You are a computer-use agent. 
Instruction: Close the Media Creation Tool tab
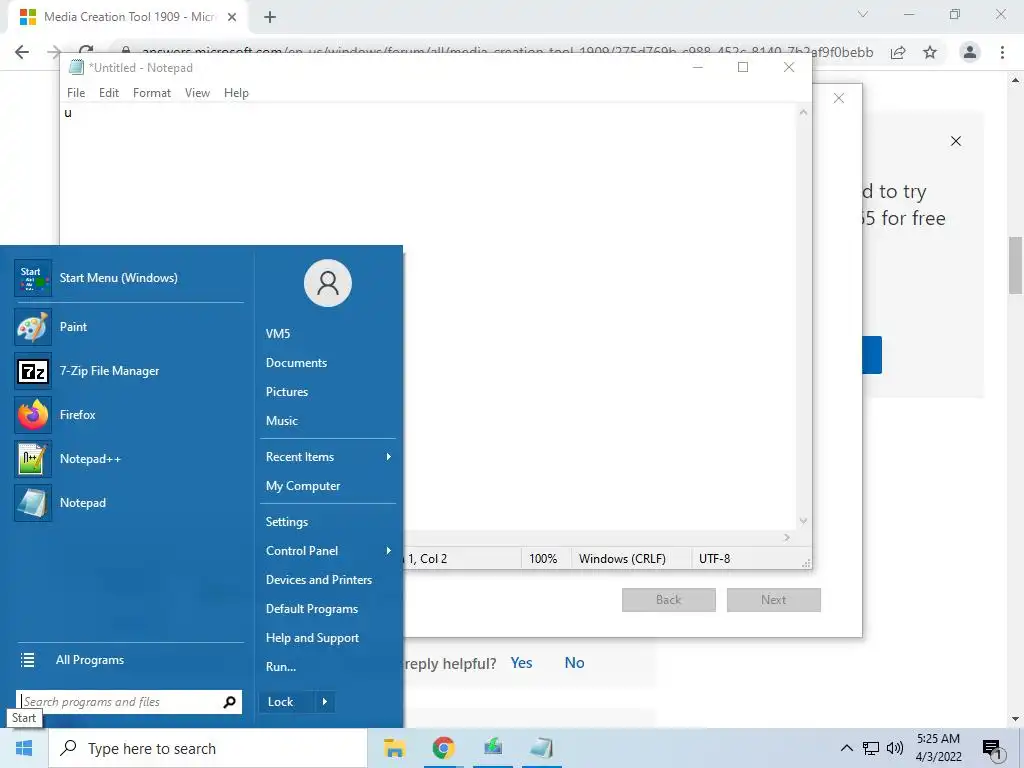[x=232, y=17]
